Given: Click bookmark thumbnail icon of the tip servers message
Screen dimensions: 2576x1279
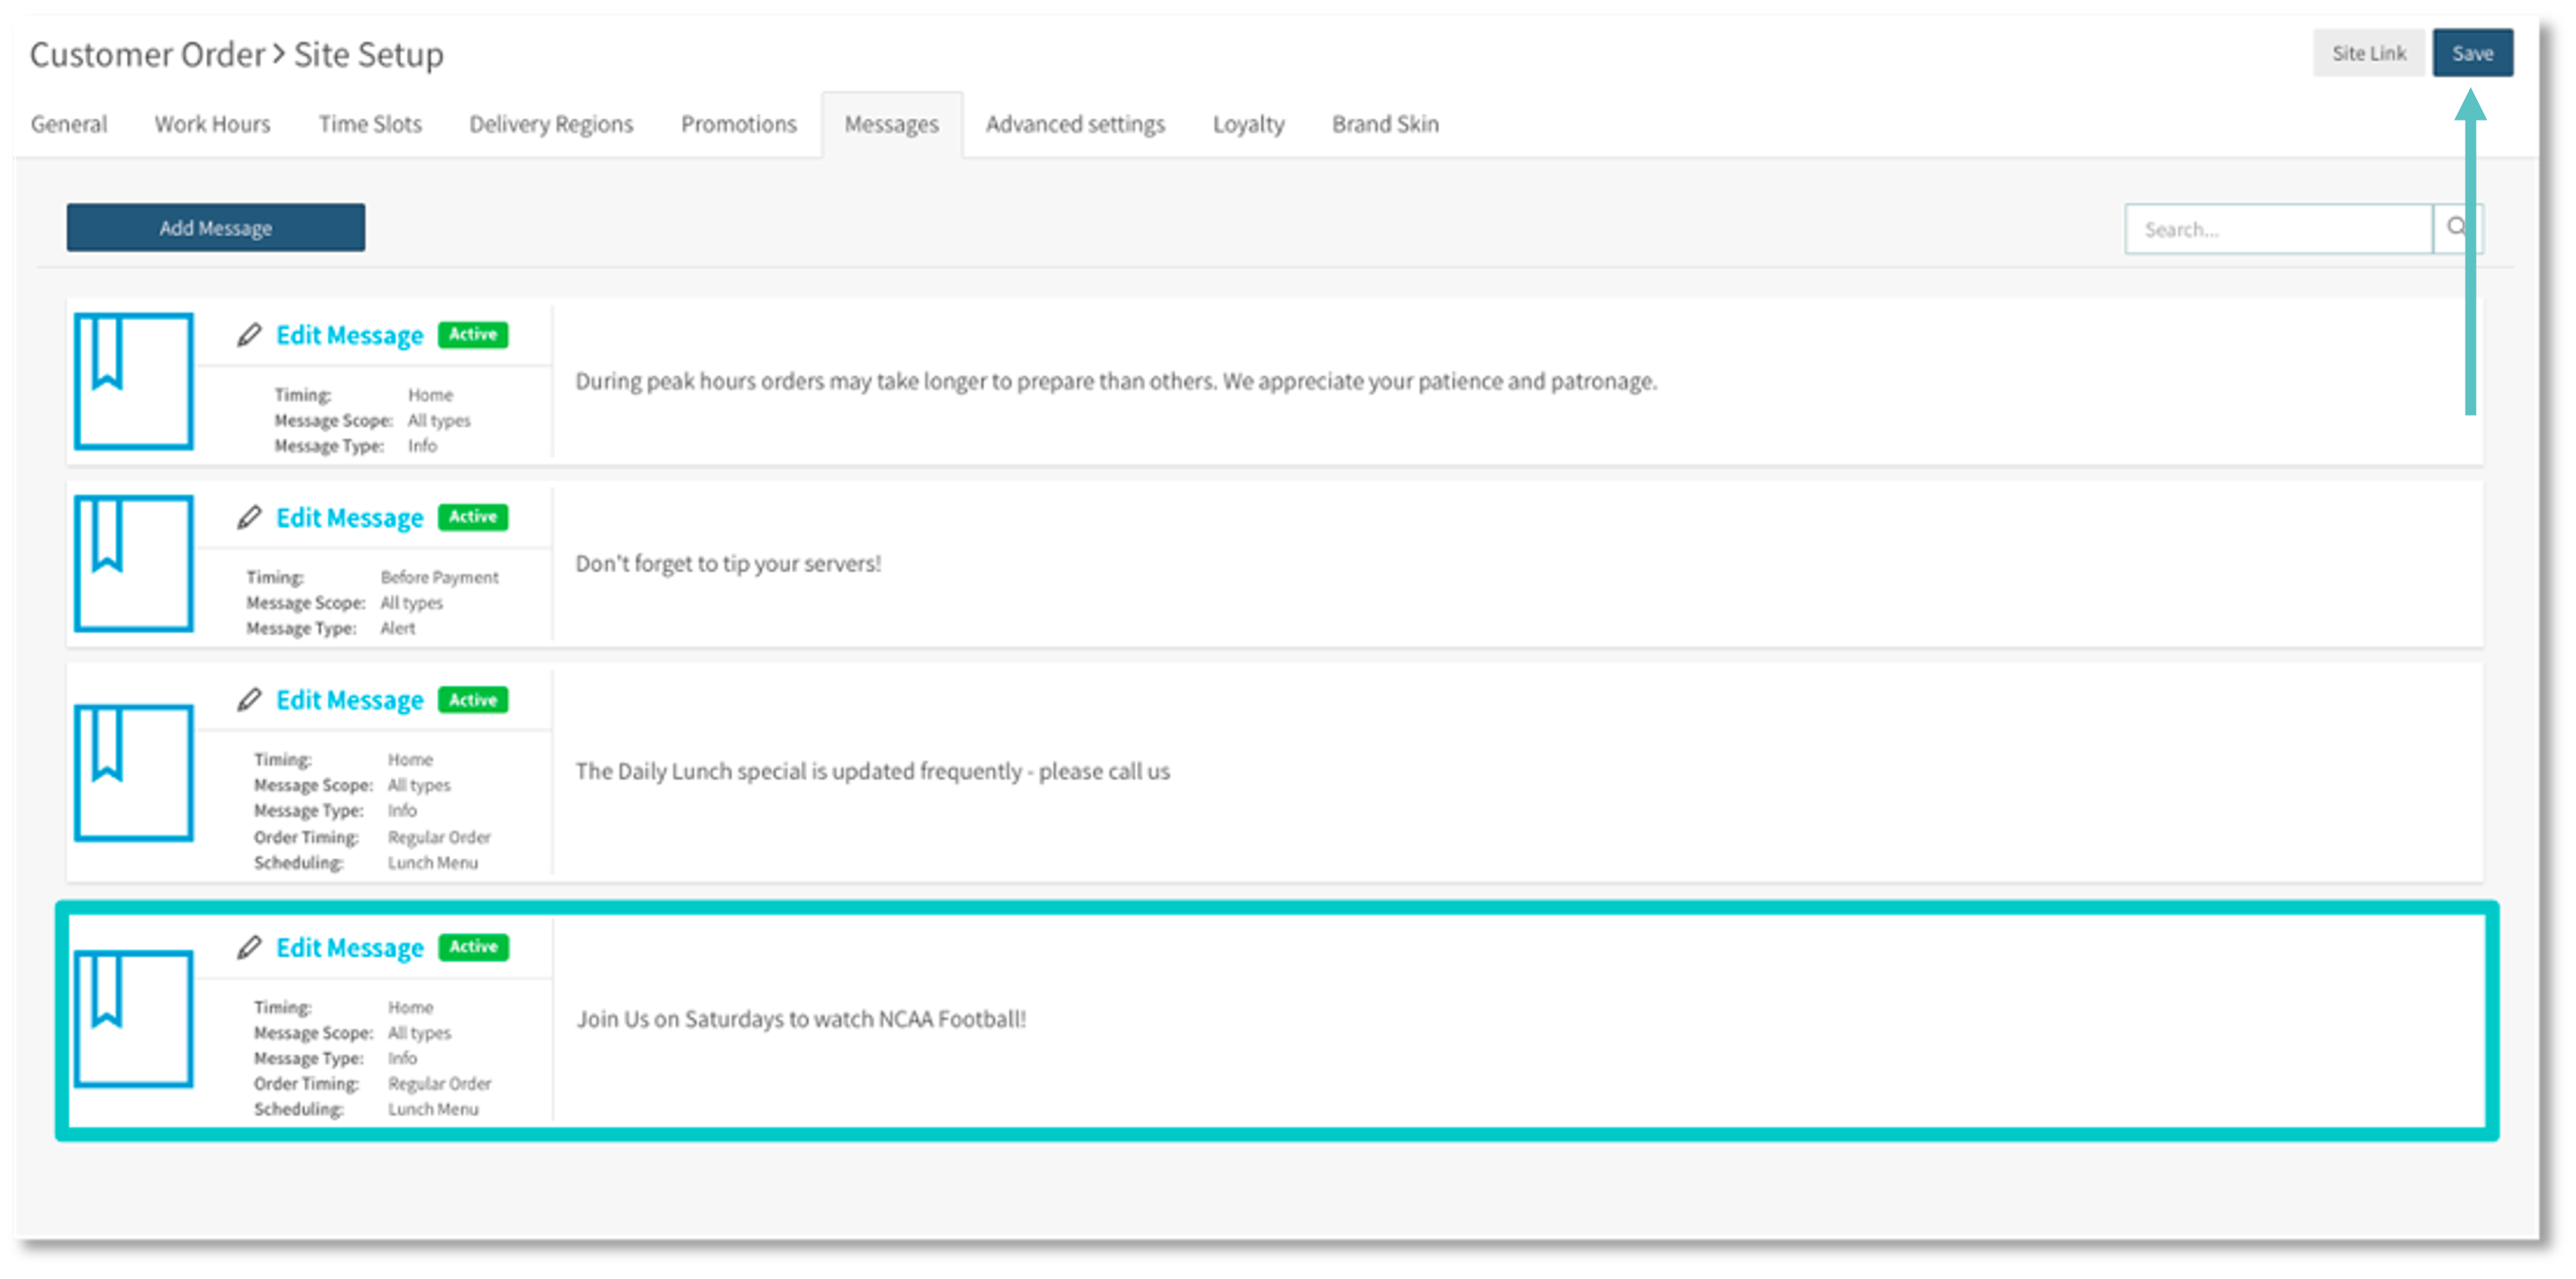Looking at the screenshot, I should pyautogui.click(x=133, y=563).
